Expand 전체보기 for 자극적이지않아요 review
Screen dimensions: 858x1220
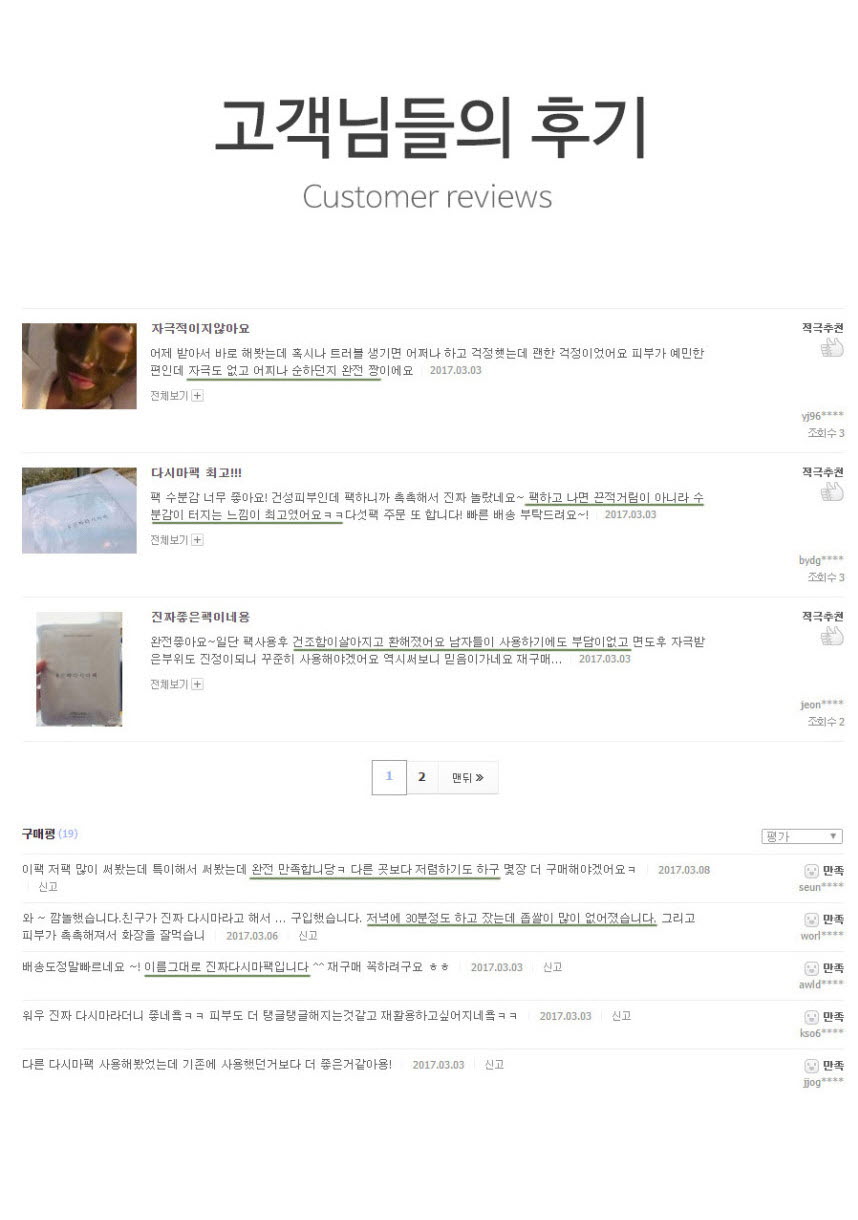tap(177, 396)
